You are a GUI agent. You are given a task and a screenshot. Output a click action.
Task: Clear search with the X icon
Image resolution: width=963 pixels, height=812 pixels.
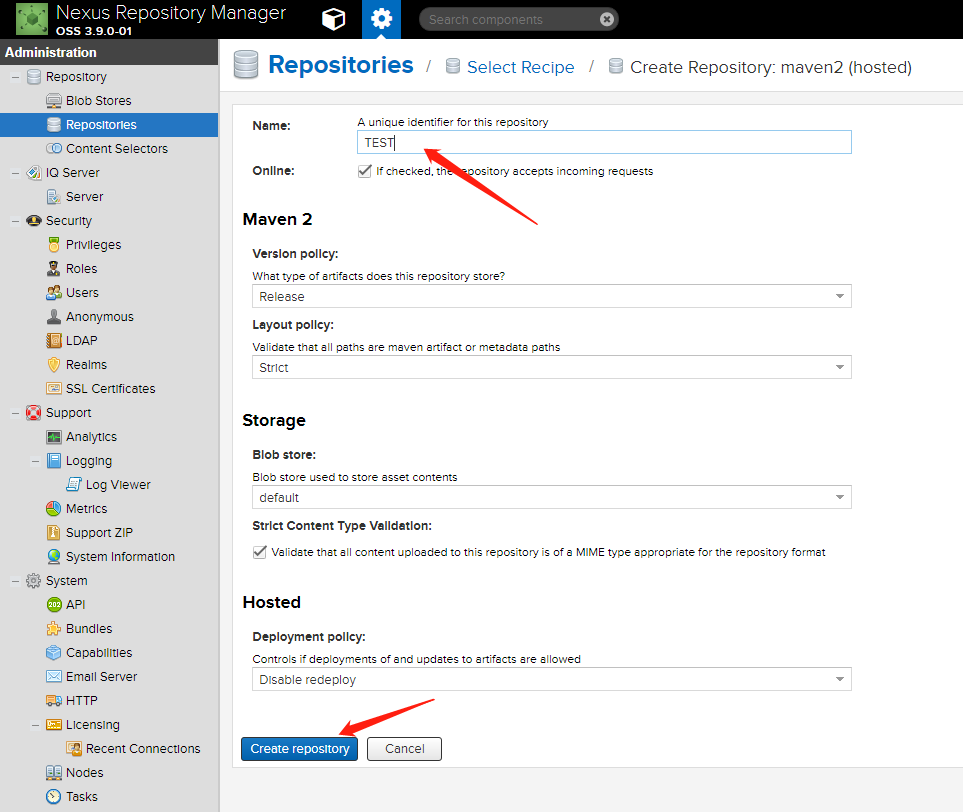pyautogui.click(x=607, y=20)
